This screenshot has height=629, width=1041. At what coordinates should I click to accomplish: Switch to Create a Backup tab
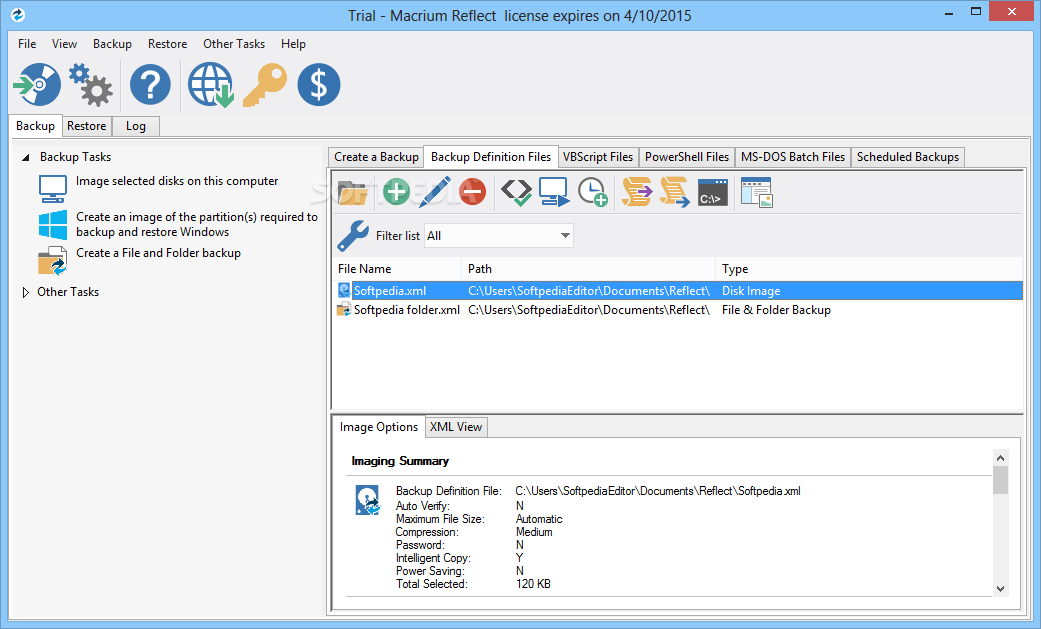tap(376, 157)
